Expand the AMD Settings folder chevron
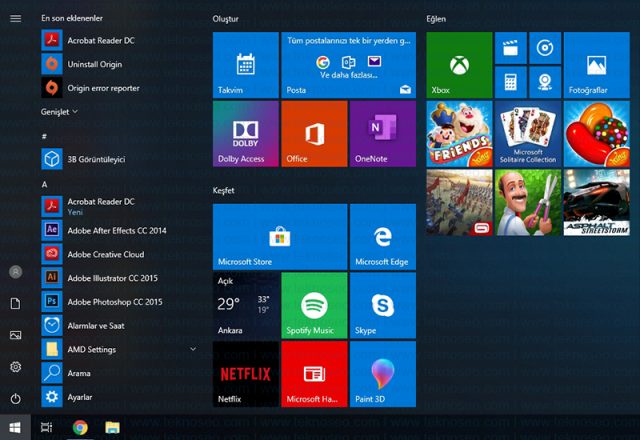This screenshot has width=640, height=440. [x=193, y=349]
